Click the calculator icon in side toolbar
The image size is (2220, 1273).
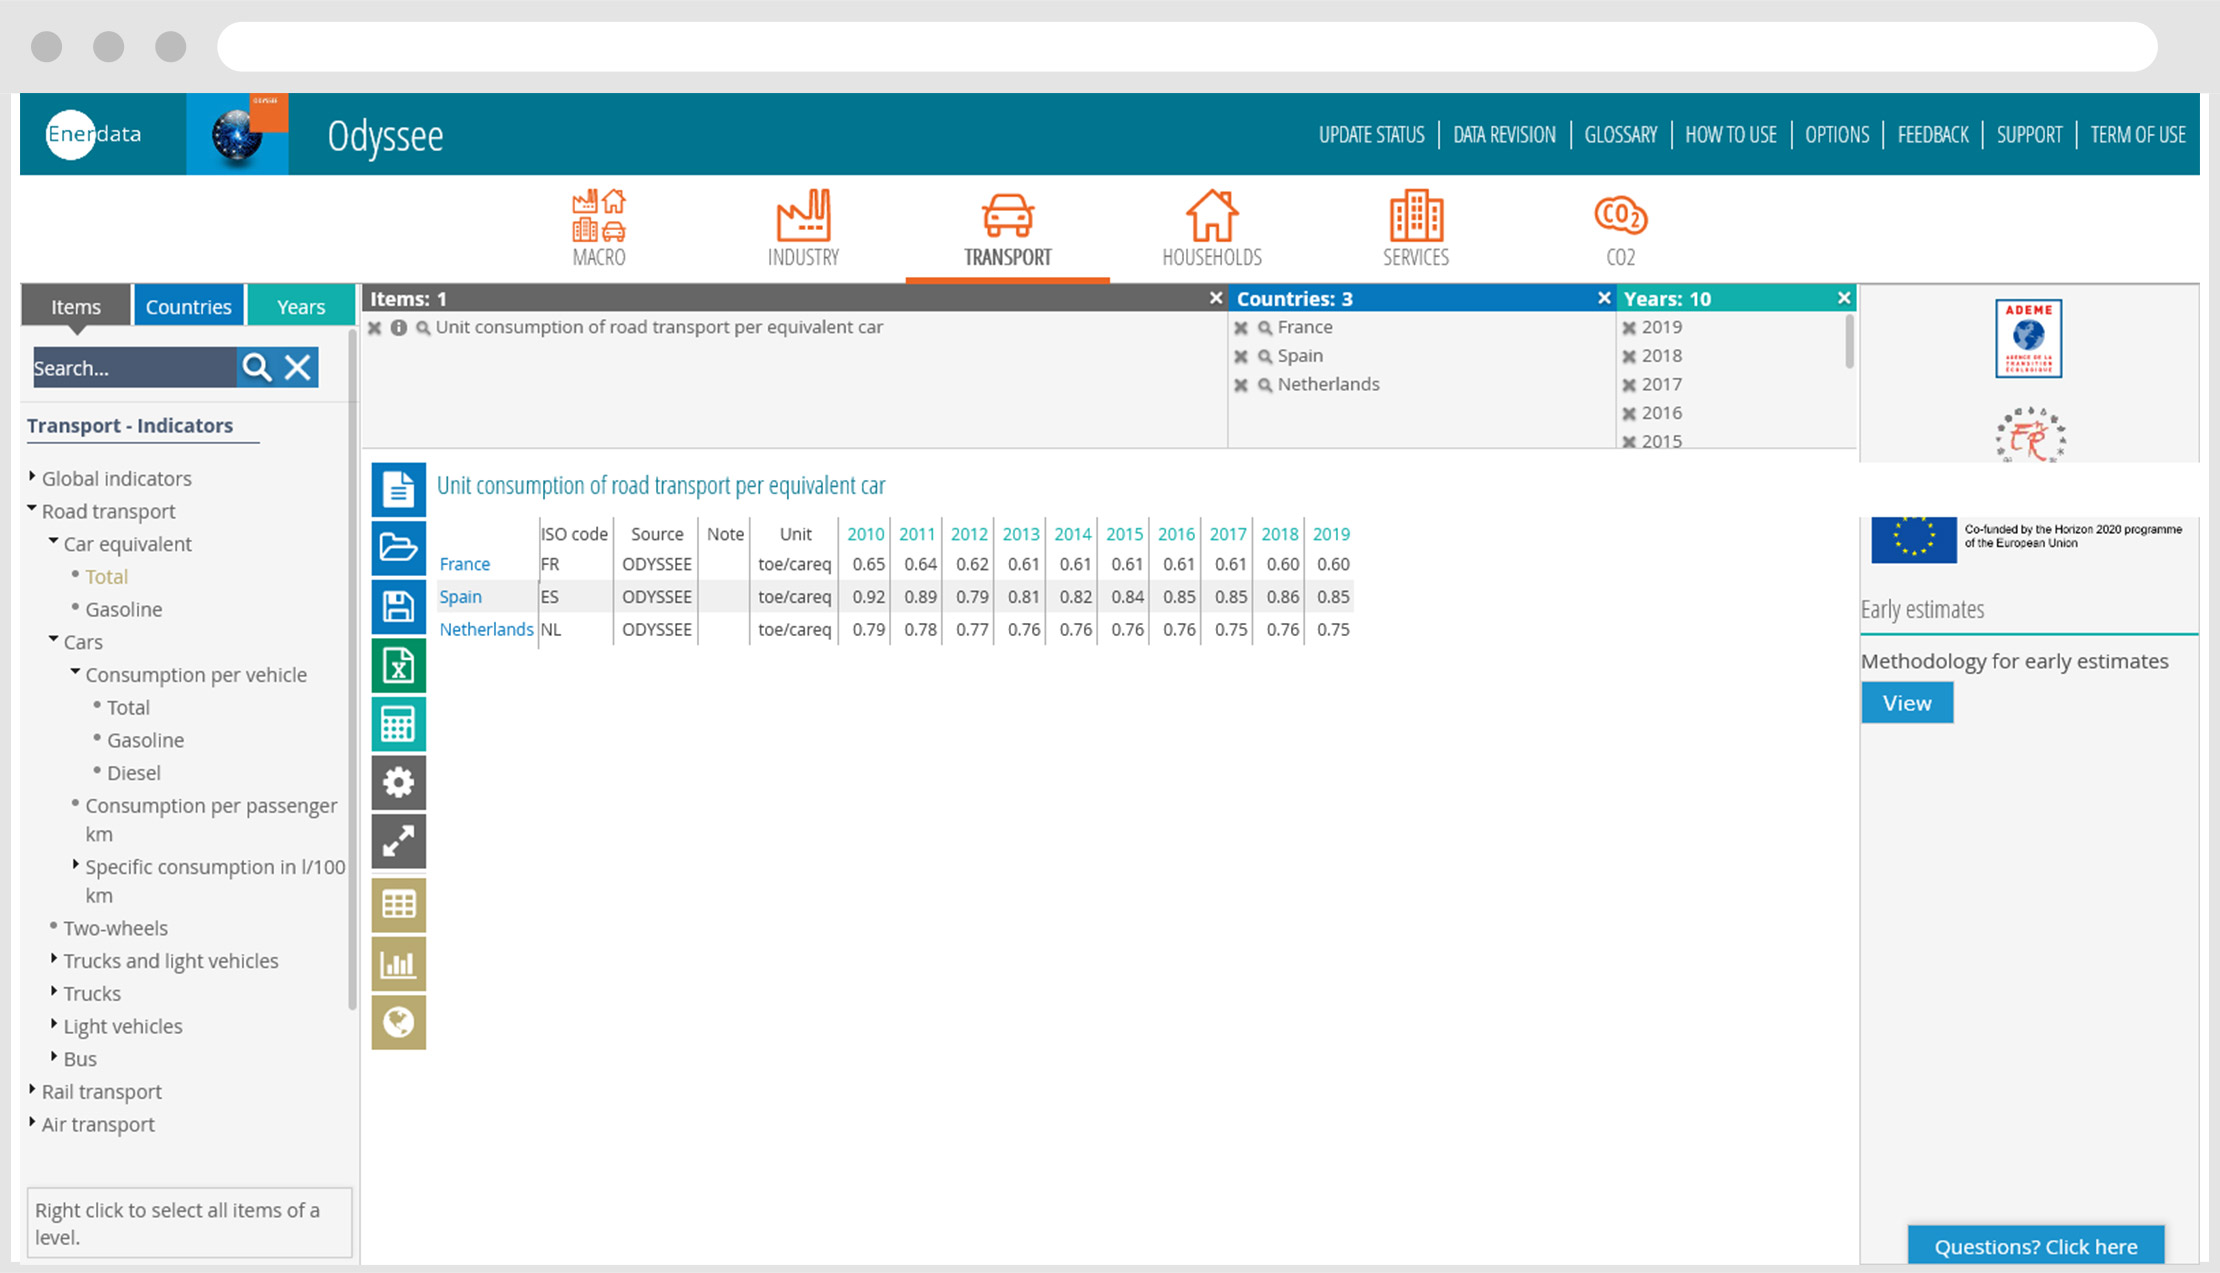pyautogui.click(x=398, y=724)
